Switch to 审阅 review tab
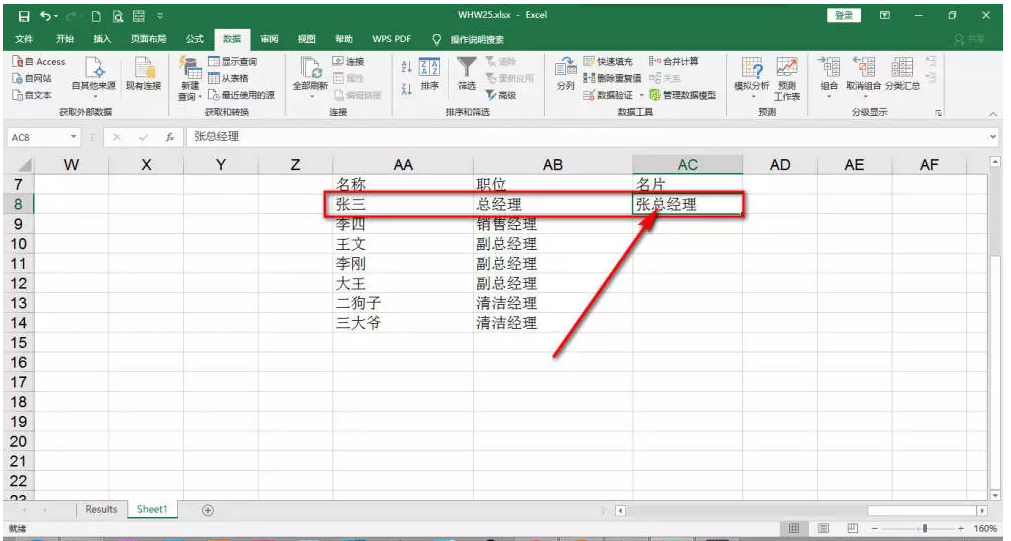 [270, 39]
